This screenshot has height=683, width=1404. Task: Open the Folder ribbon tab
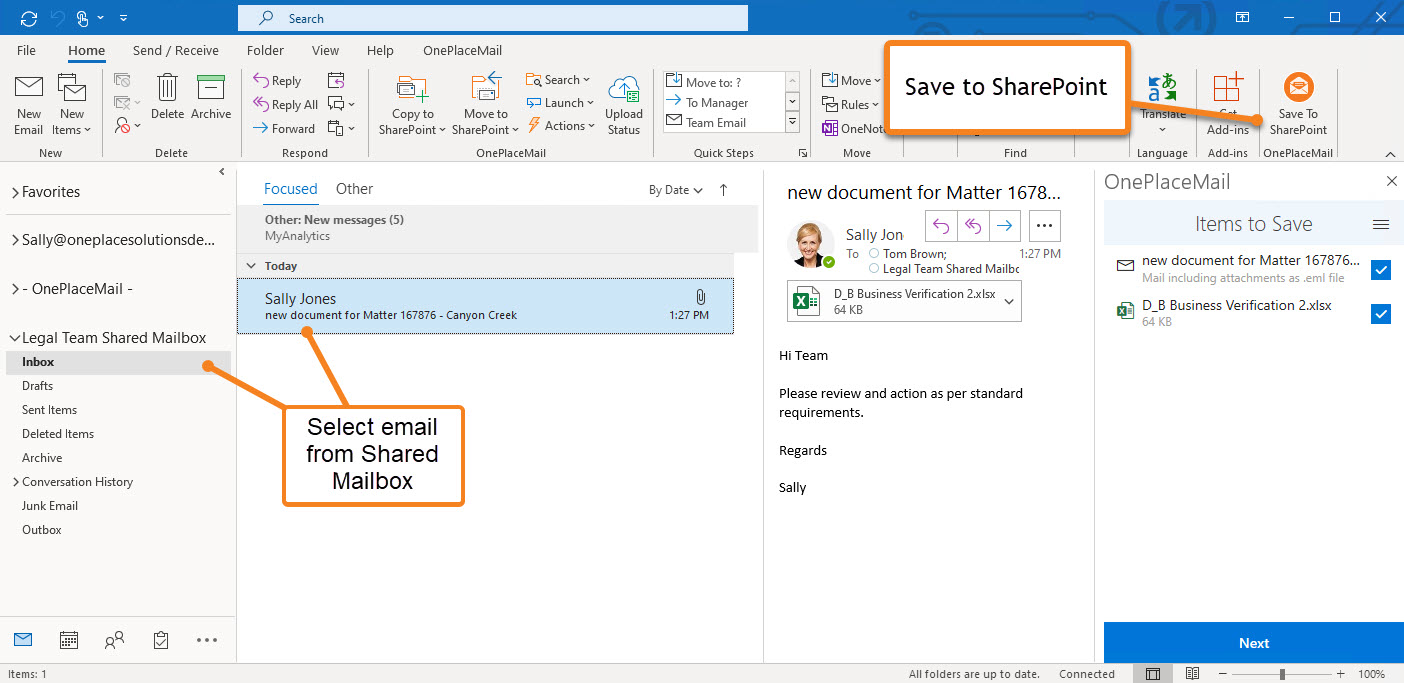265,50
